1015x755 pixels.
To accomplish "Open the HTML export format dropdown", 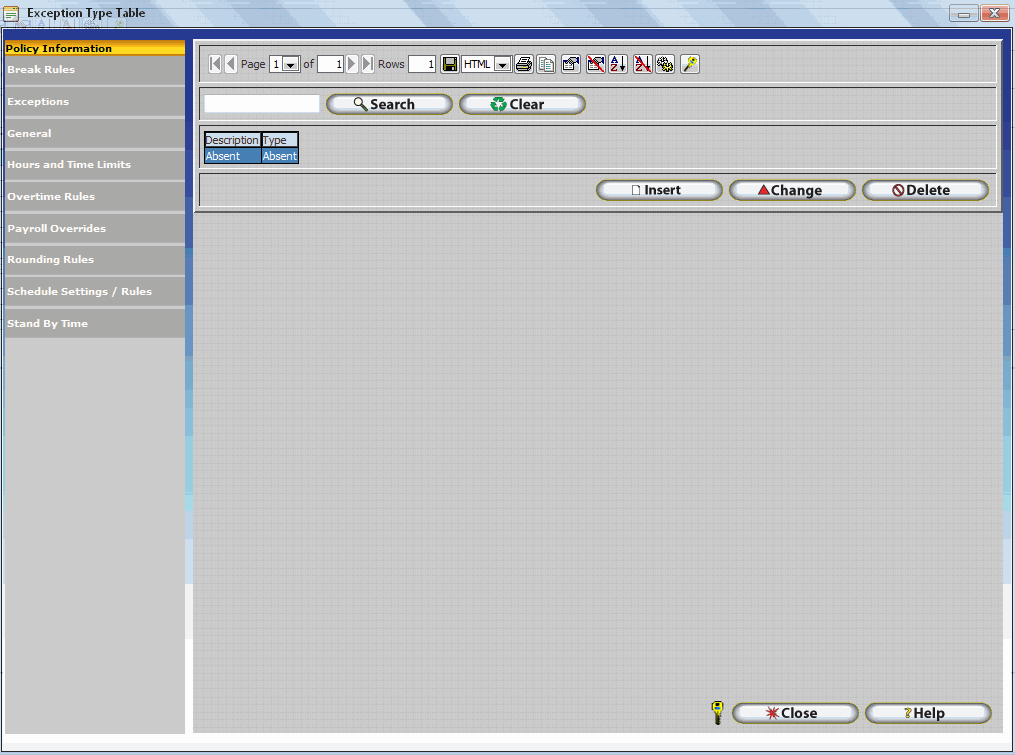I will point(502,65).
